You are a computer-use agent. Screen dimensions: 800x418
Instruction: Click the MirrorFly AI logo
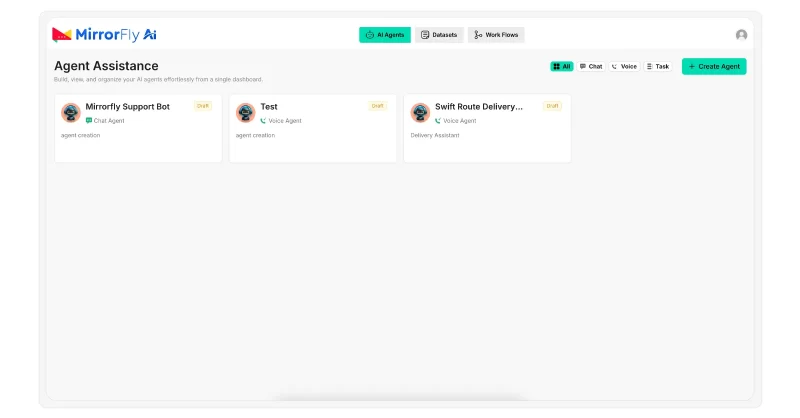pyautogui.click(x=104, y=35)
